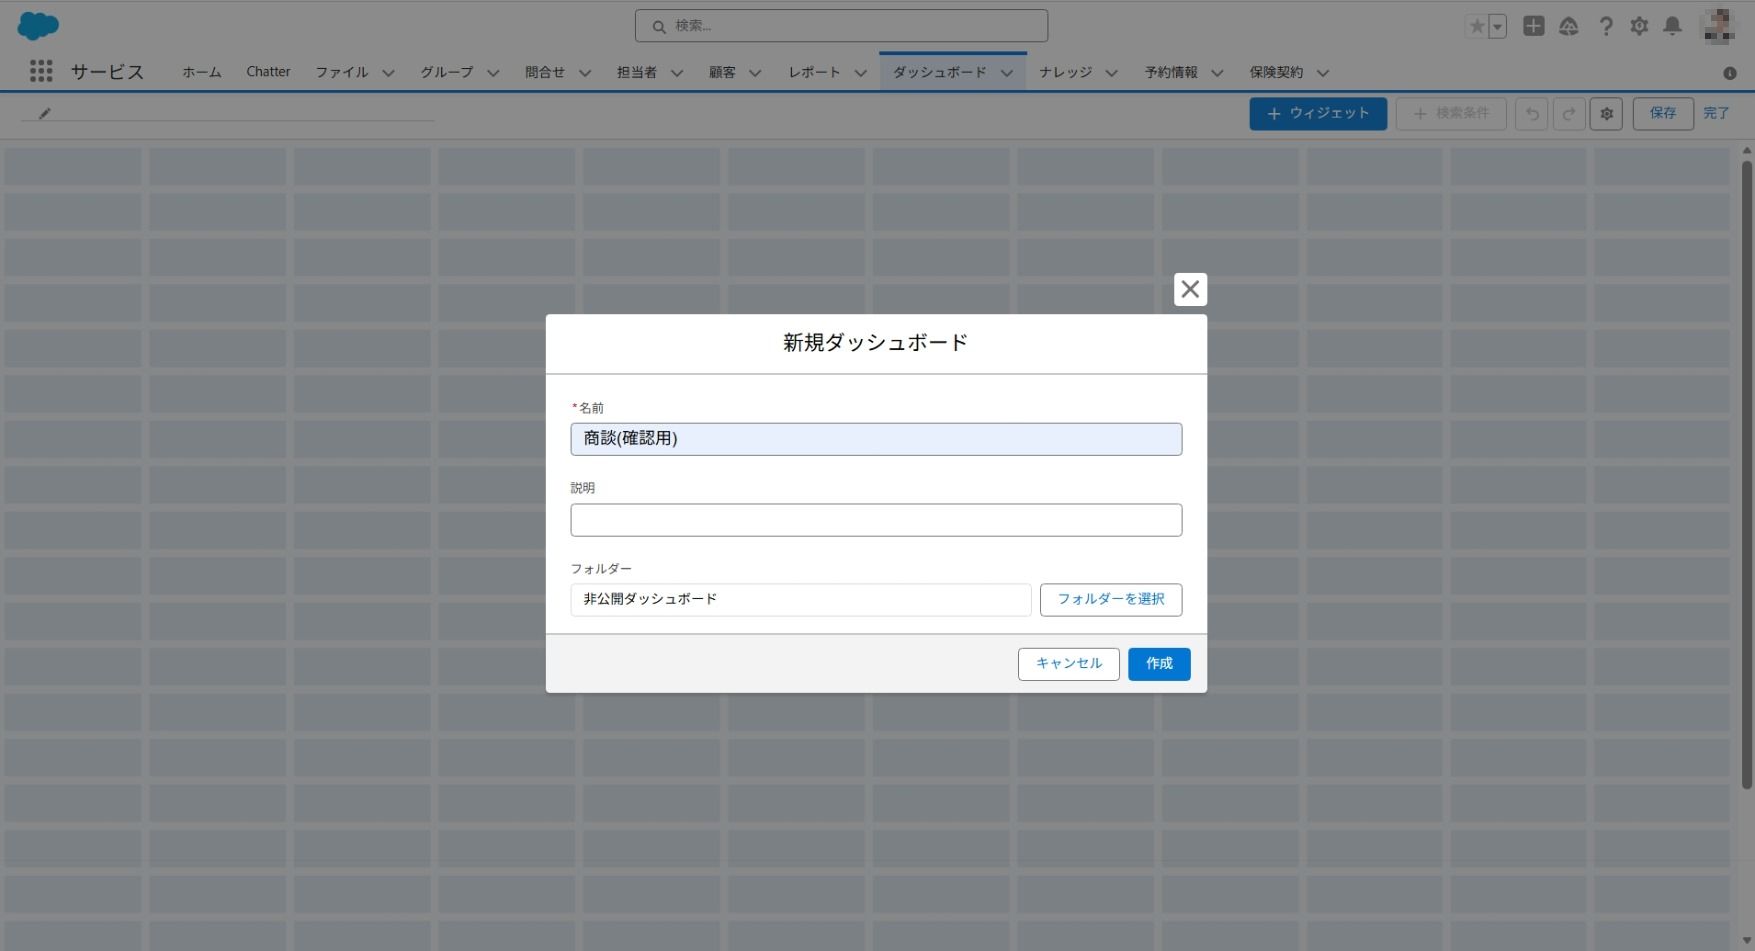Image resolution: width=1755 pixels, height=951 pixels.
Task: Expand the 保険契約 tab dropdown chevron
Action: pyautogui.click(x=1322, y=73)
